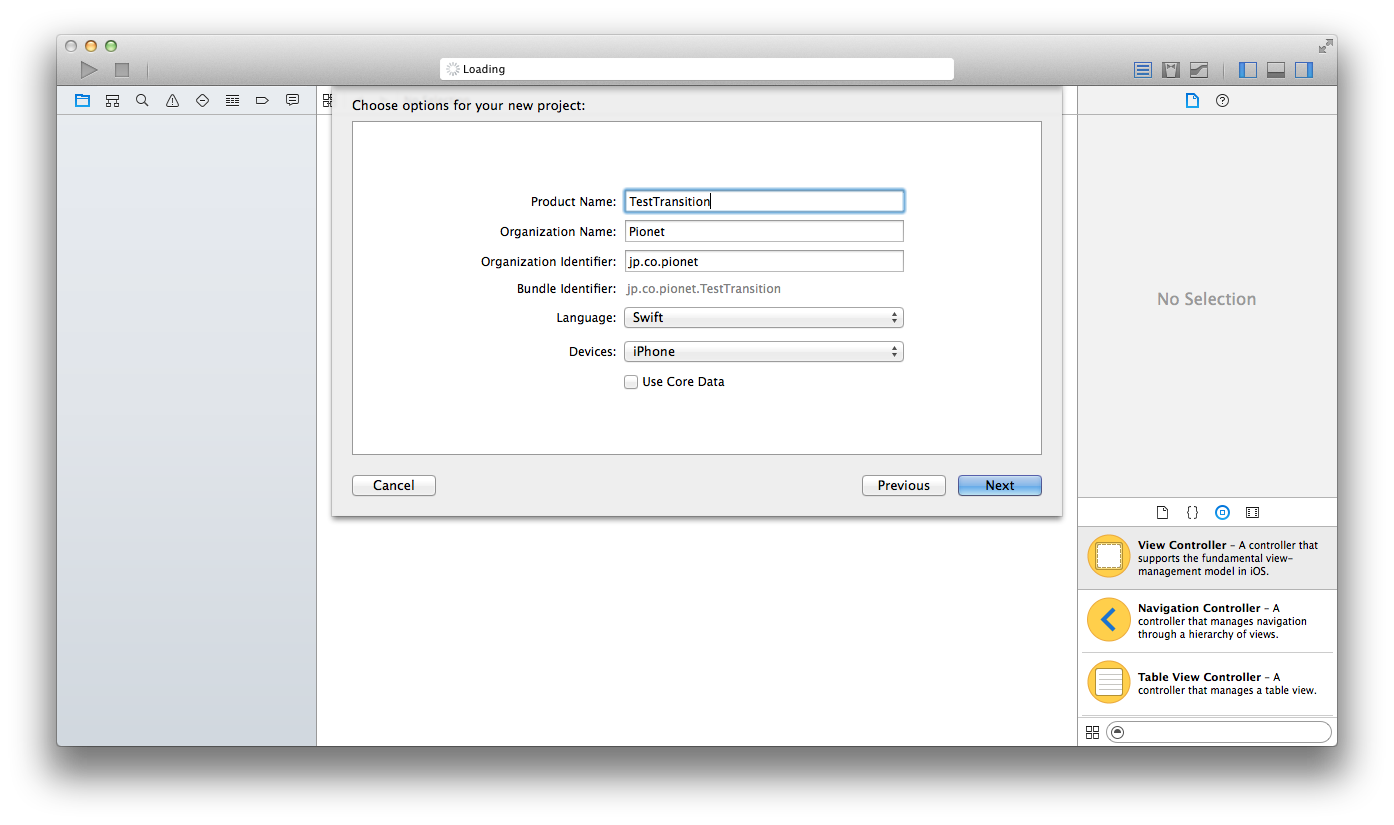Open the Devices dropdown showing iPhone
The height and width of the screenshot is (825, 1394).
click(764, 352)
